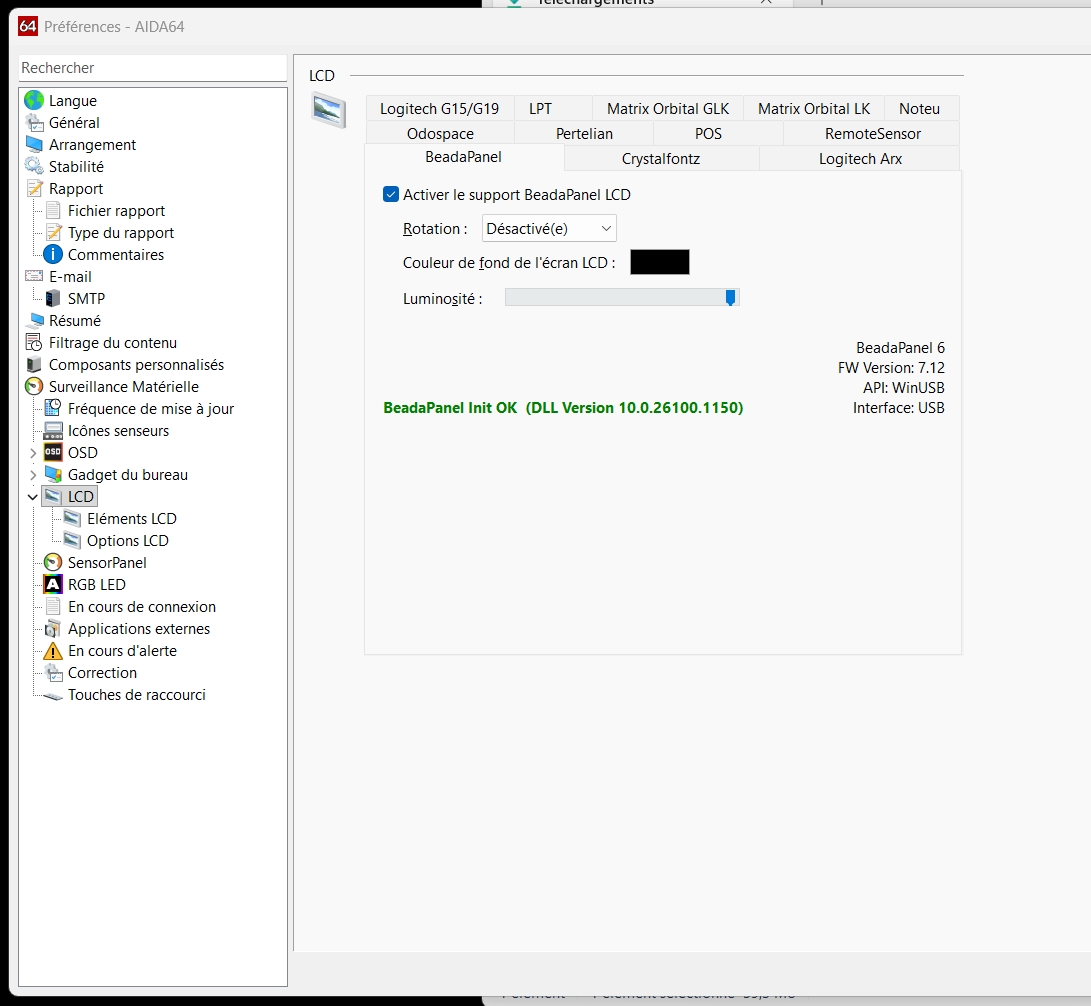This screenshot has height=1006, width=1091.
Task: Select Eléments LCD in the tree
Action: click(x=132, y=518)
